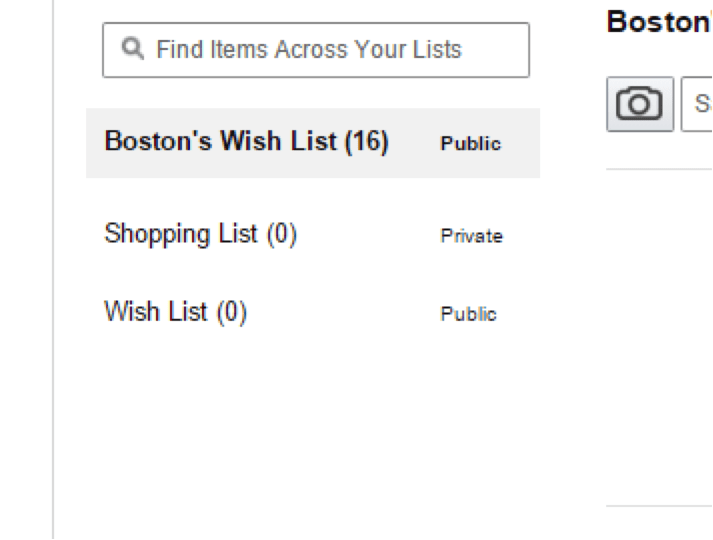Click the magnifying glass search icon
This screenshot has width=713, height=540.
pyautogui.click(x=133, y=49)
